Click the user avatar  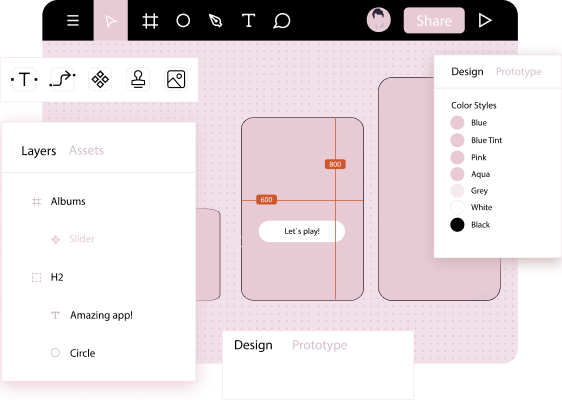(378, 20)
